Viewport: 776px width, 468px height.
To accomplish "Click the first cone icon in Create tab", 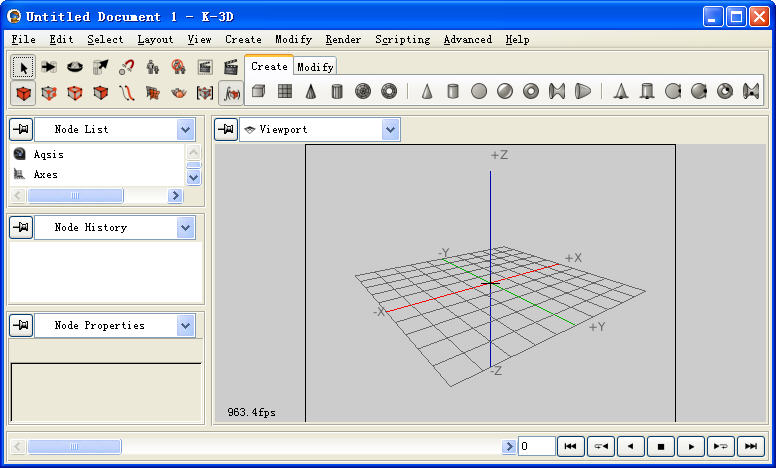I will [311, 92].
